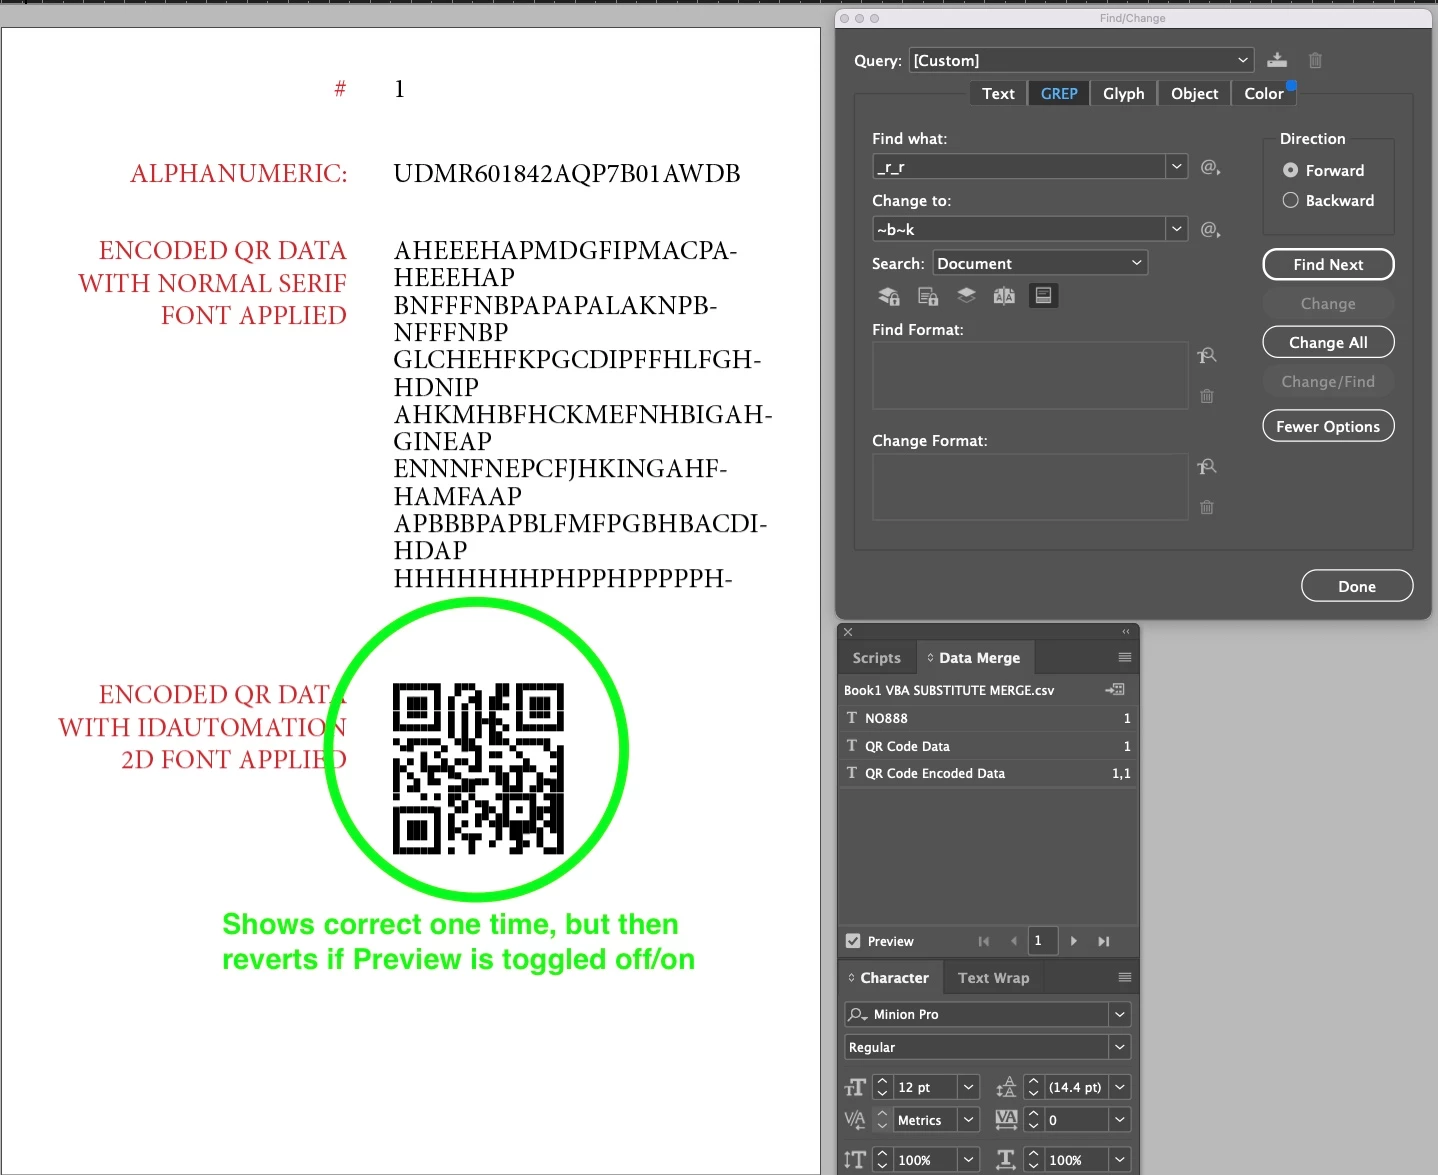Specify attributes to find in Find Format
1438x1175 pixels.
click(1207, 355)
